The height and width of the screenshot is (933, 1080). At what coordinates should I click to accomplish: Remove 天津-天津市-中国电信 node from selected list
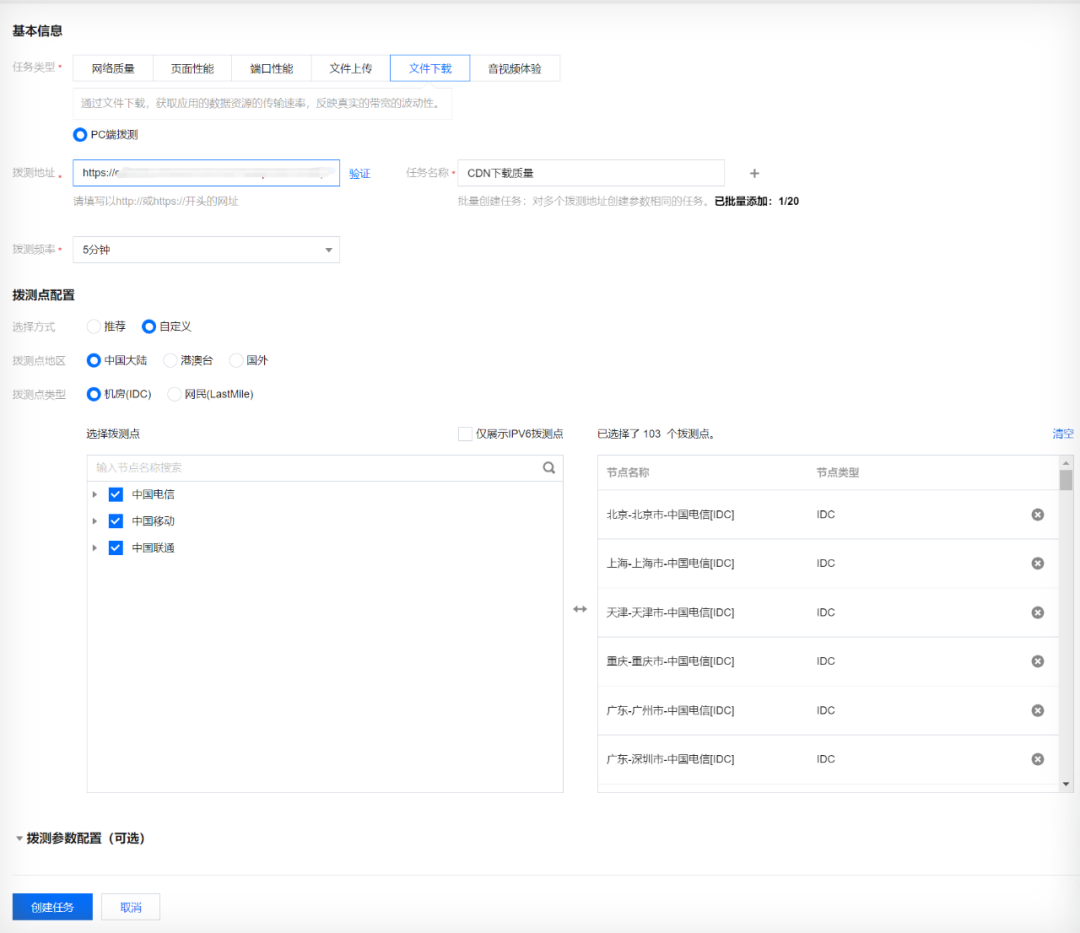[1037, 612]
